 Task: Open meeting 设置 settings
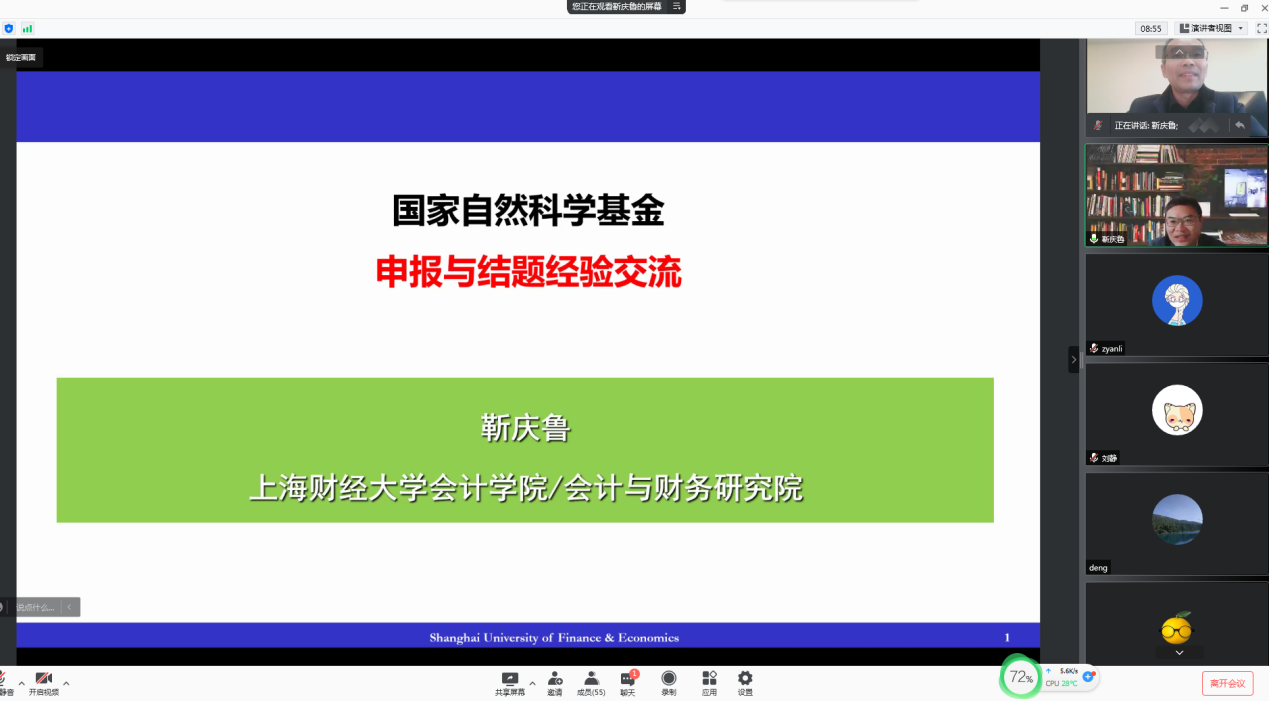pyautogui.click(x=744, y=684)
